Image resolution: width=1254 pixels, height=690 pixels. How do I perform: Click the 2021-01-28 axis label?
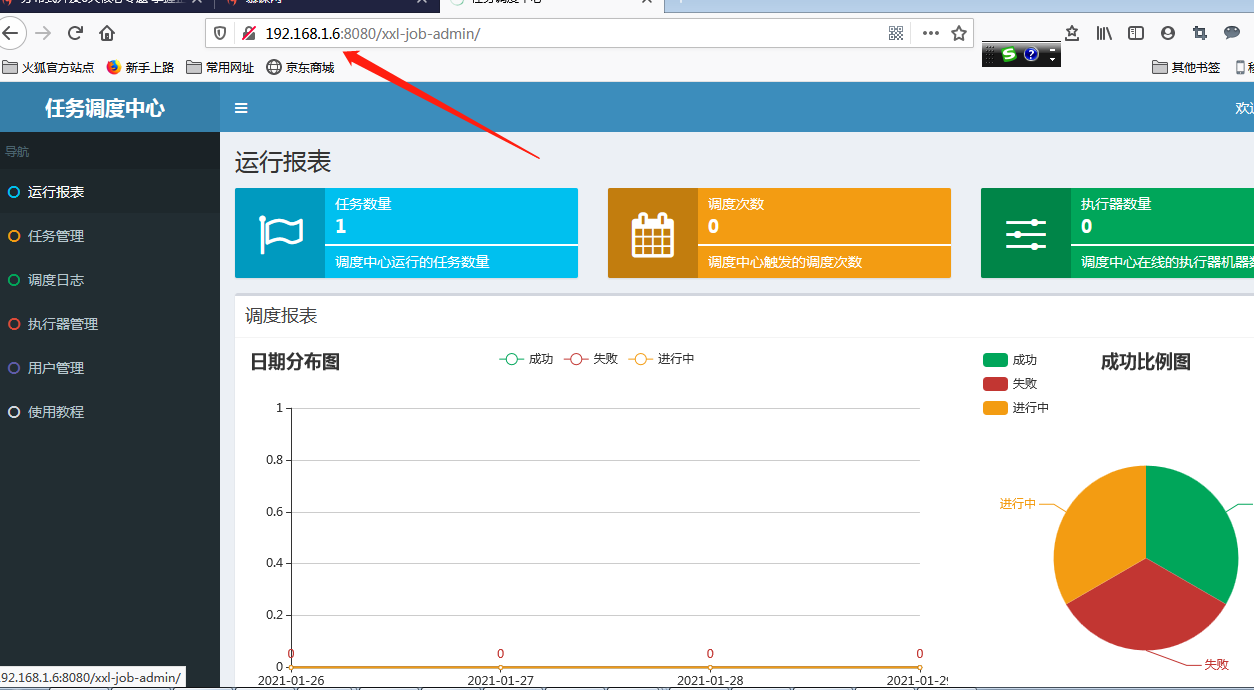710,680
